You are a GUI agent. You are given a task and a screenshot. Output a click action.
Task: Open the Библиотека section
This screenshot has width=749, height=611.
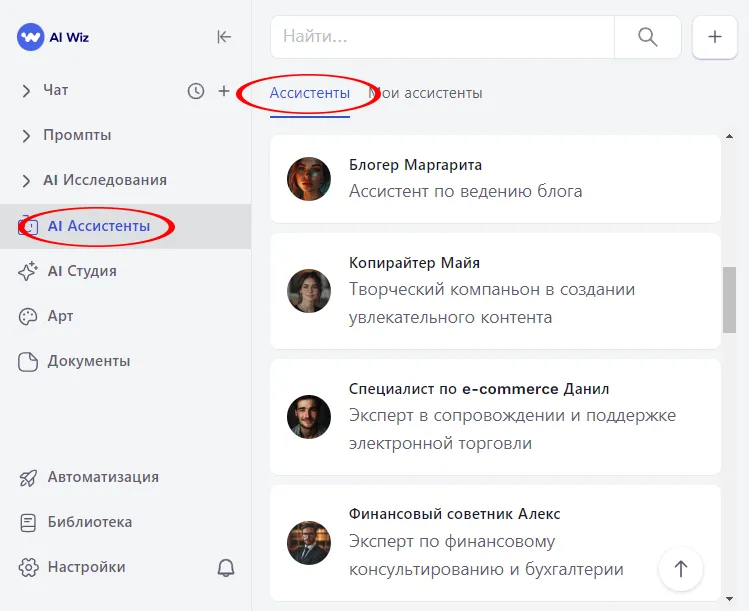pos(90,522)
